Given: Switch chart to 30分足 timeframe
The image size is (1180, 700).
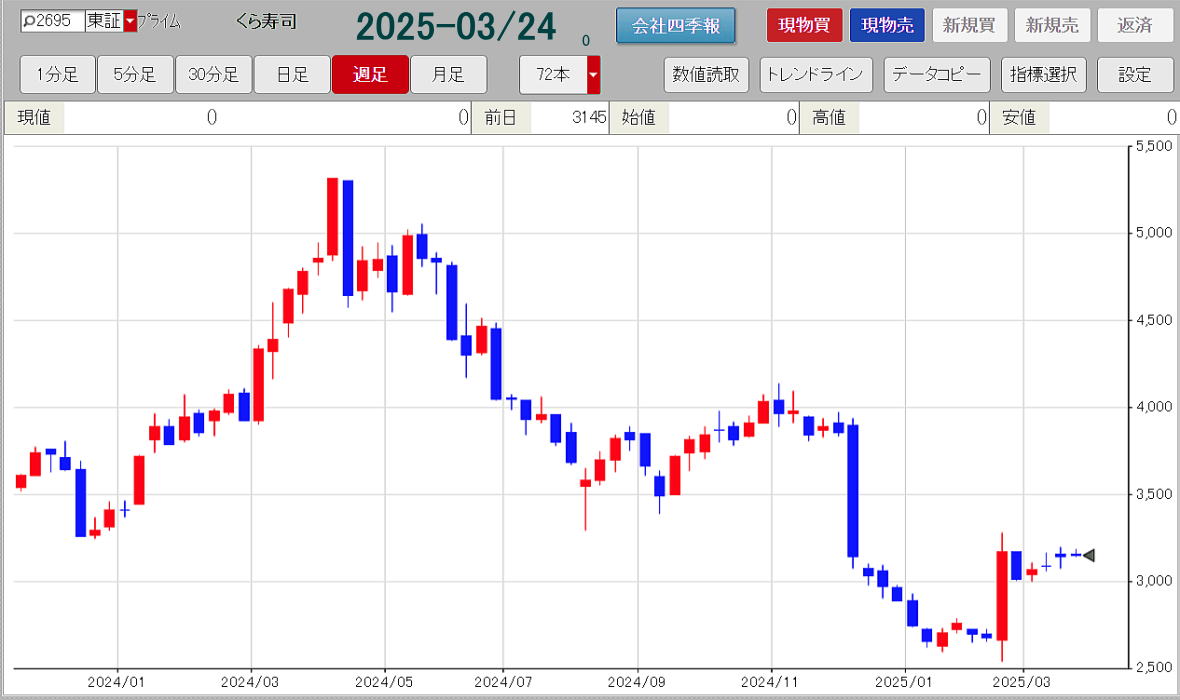Looking at the screenshot, I should point(214,75).
